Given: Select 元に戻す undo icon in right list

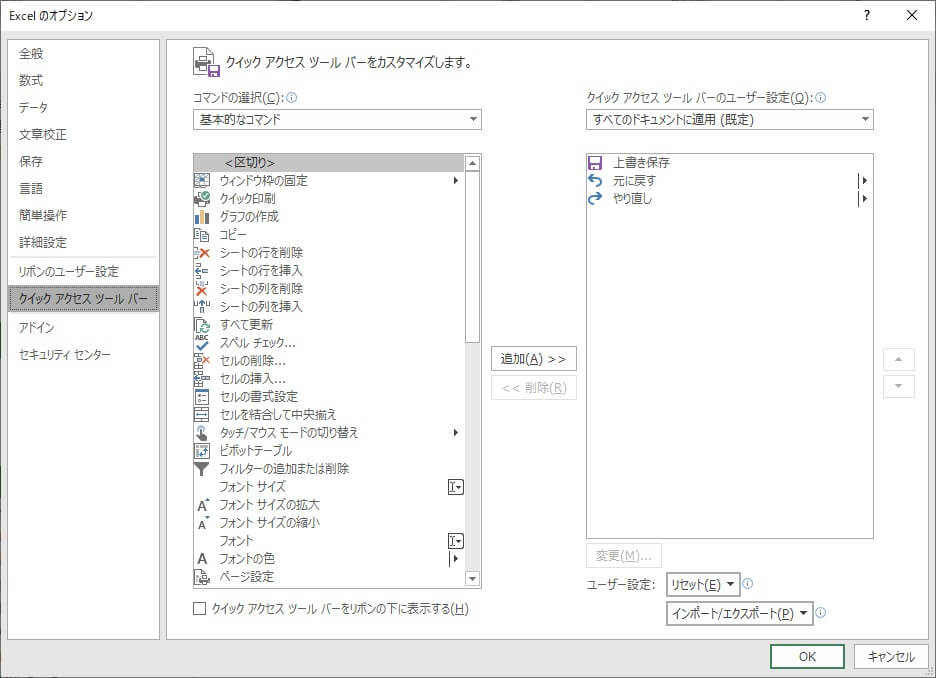Looking at the screenshot, I should 595,180.
